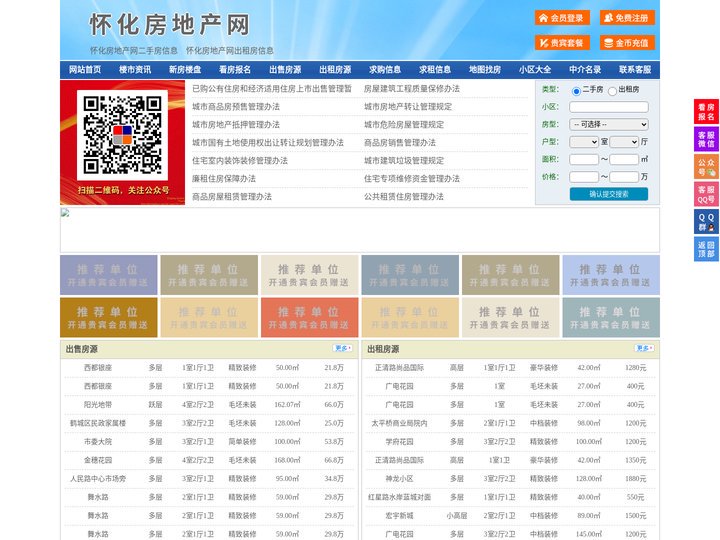Focus the minimum 面积 input field
Viewport: 720px width, 540px height.
coord(584,159)
